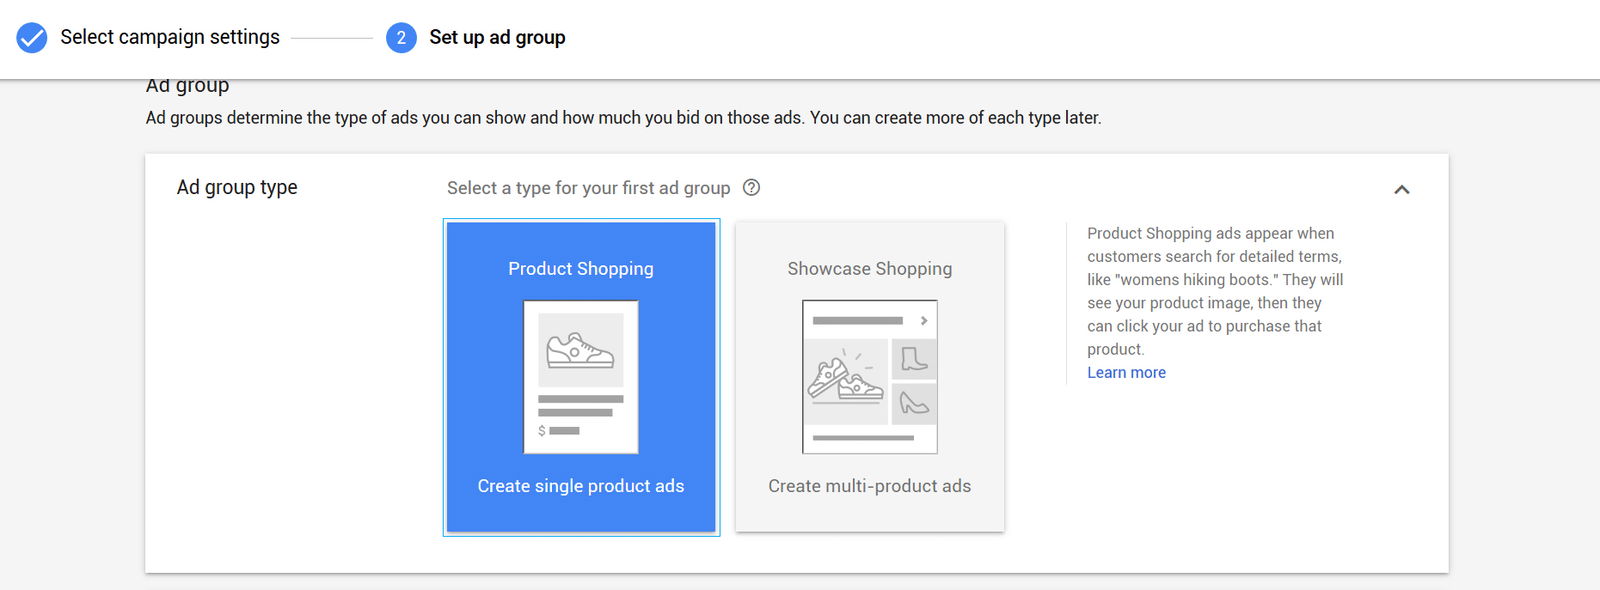Click the arrow icon in showcase illustration
Screen dimensions: 1600x590
point(924,321)
